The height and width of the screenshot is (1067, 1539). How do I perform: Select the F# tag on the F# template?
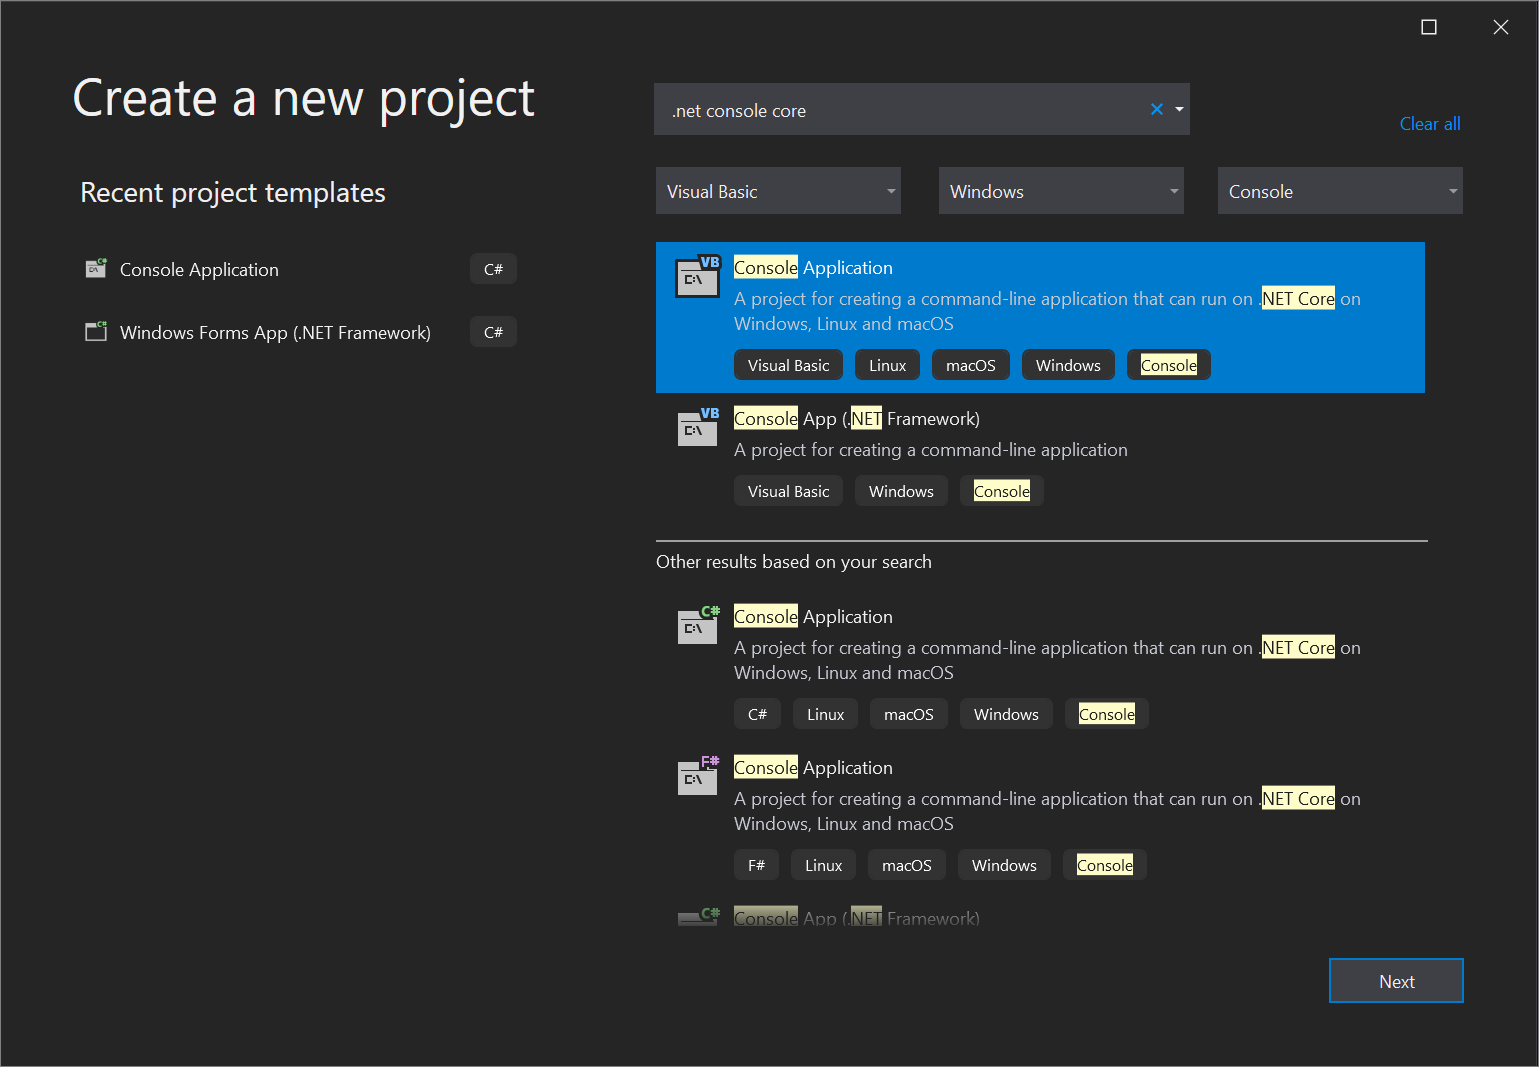click(x=756, y=864)
